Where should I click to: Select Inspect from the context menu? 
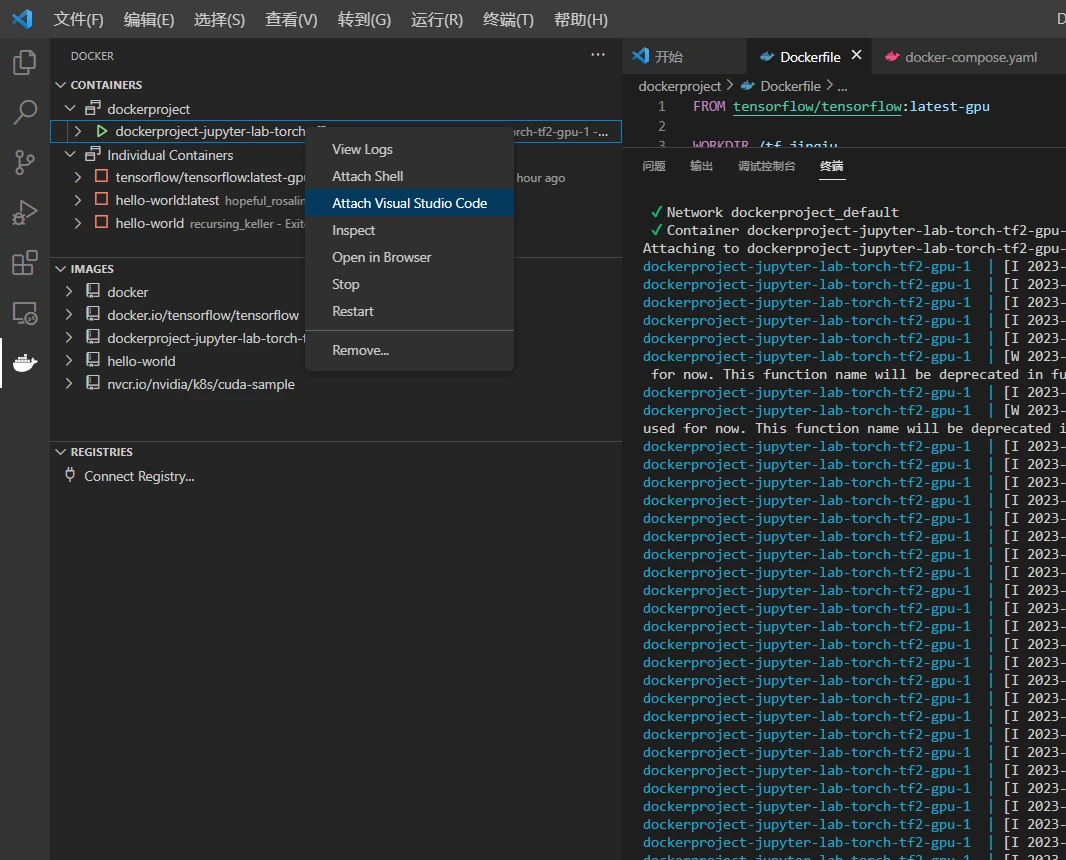pos(409,230)
